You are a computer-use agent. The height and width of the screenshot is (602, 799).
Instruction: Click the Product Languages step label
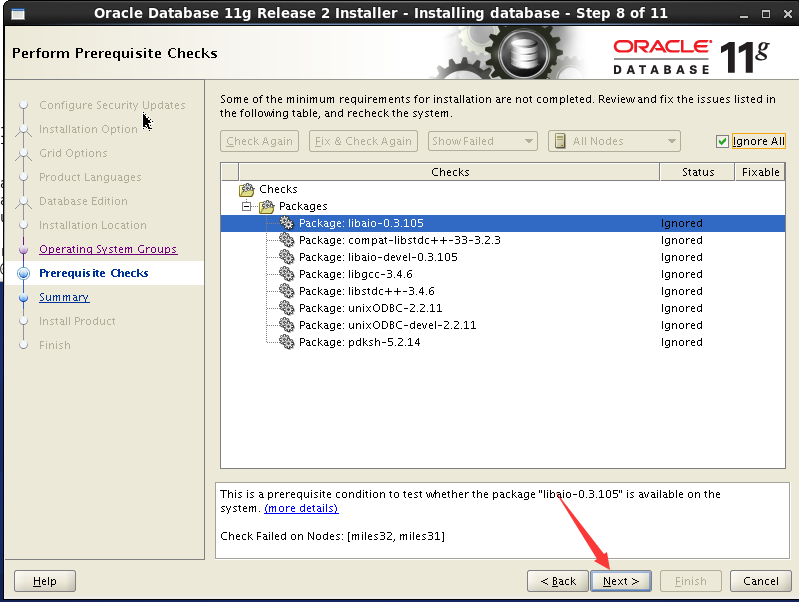(x=90, y=177)
